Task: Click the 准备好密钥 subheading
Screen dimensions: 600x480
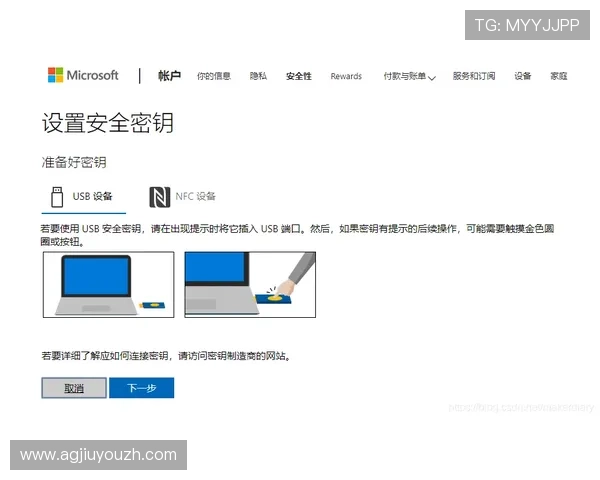Action: pos(74,162)
